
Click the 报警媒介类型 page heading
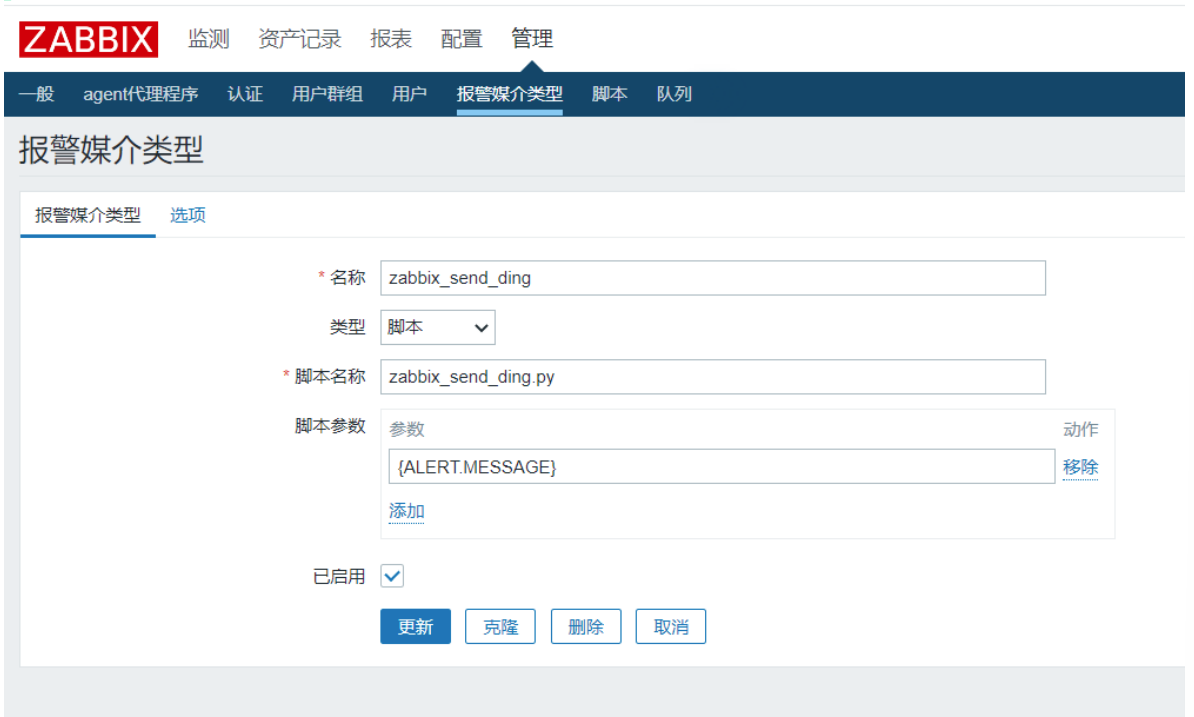coord(111,150)
